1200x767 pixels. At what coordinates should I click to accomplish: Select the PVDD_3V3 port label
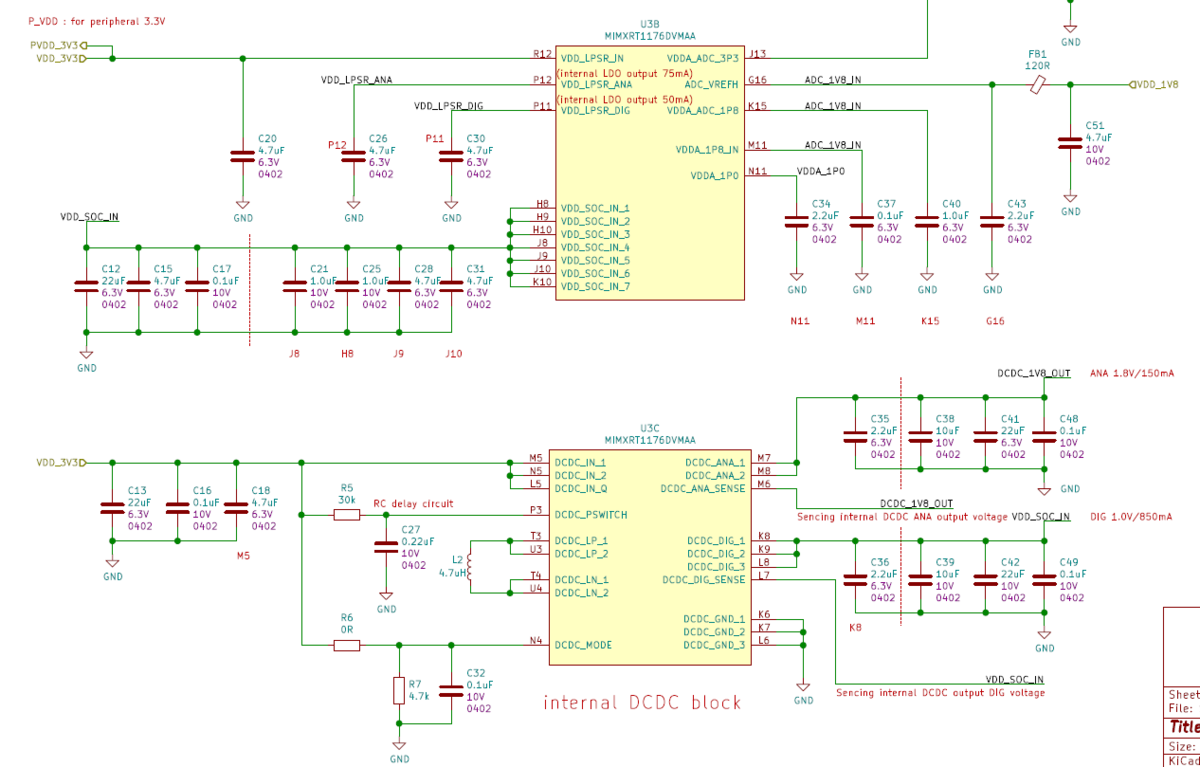click(x=56, y=45)
